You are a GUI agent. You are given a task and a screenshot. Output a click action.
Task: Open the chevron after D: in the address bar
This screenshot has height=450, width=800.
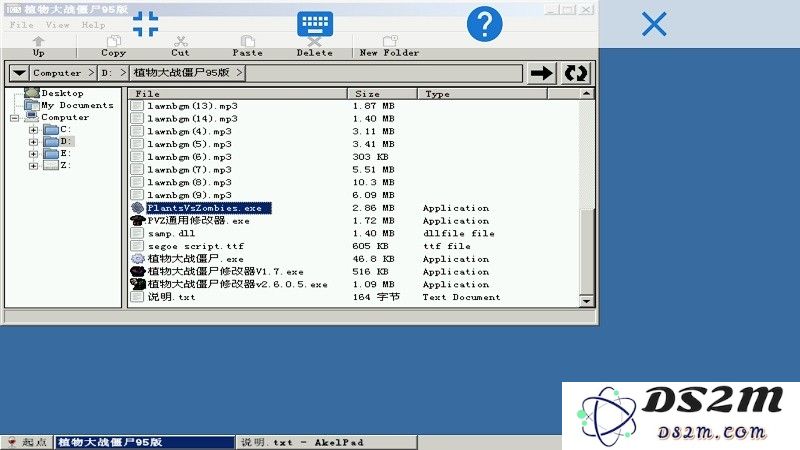(122, 73)
